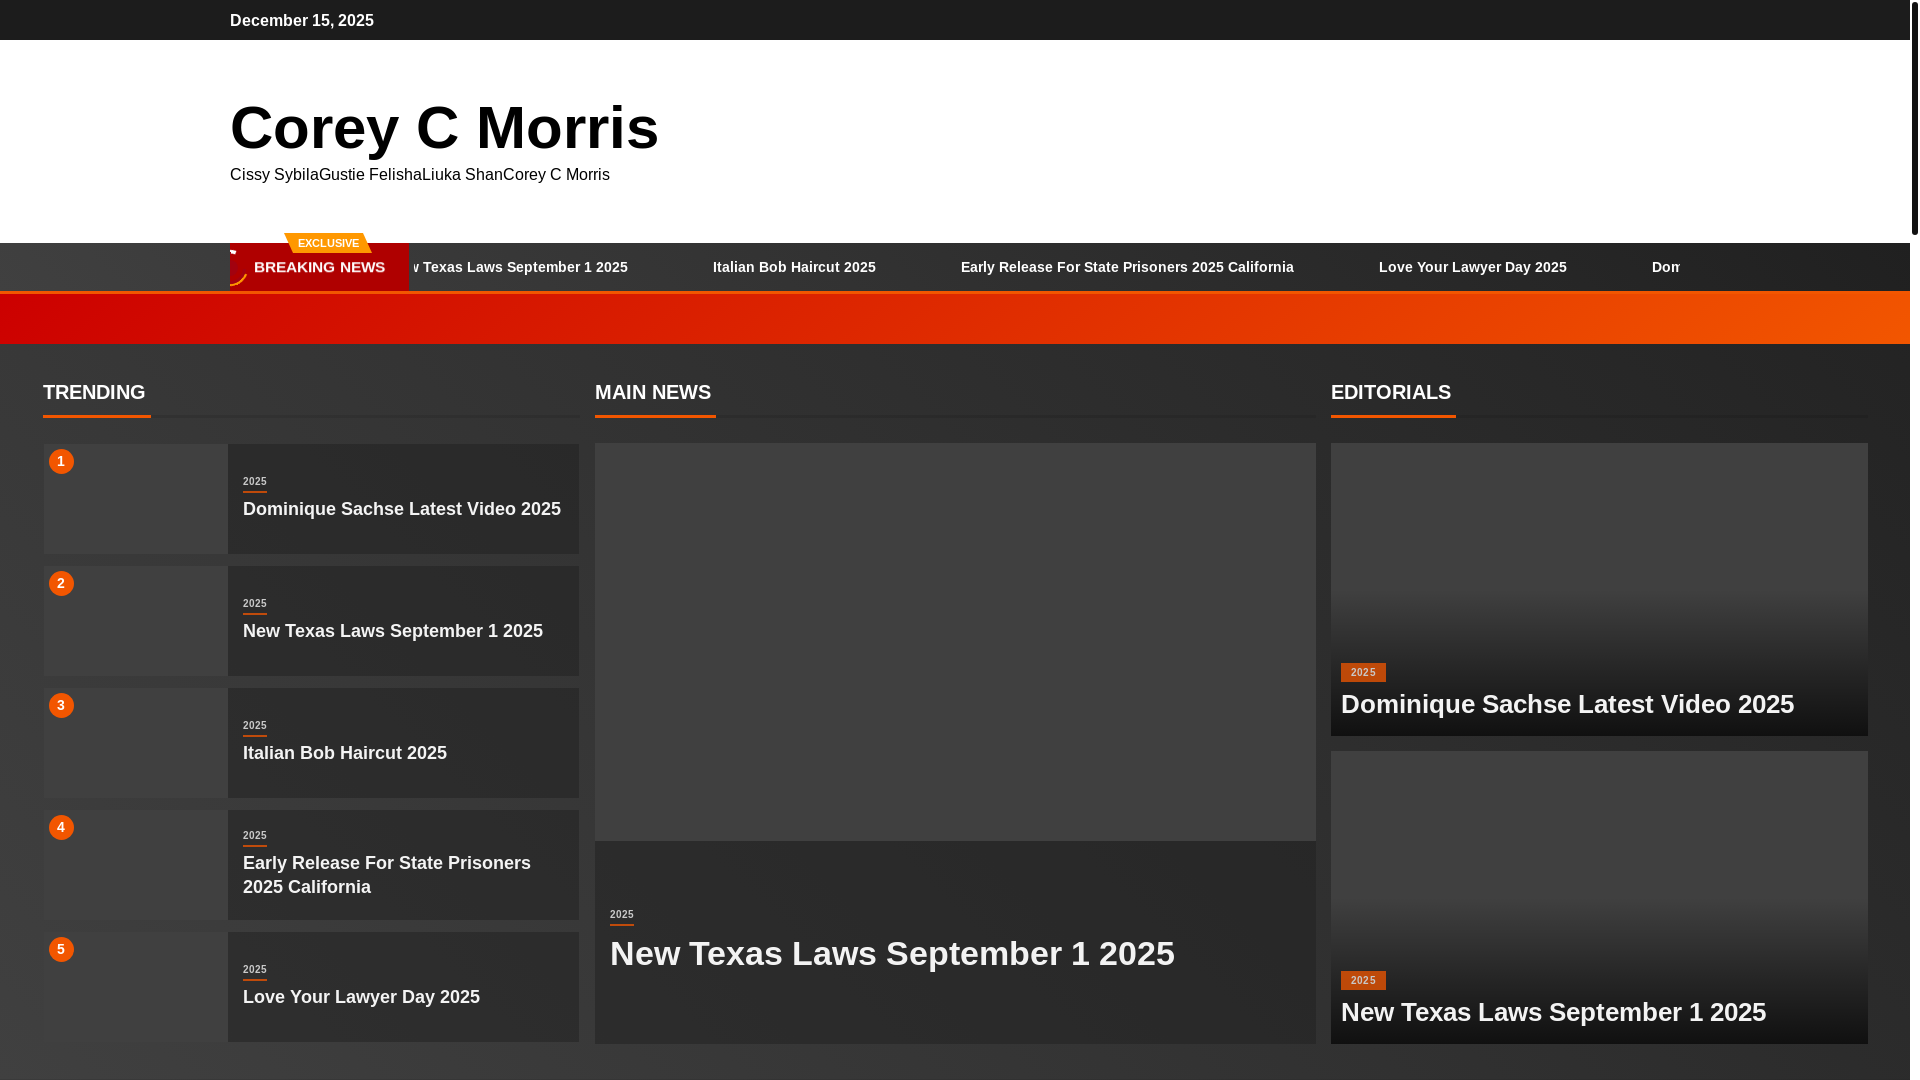This screenshot has height=1080, width=1920.
Task: Open thumbnail of trending item number 2
Action: point(136,621)
